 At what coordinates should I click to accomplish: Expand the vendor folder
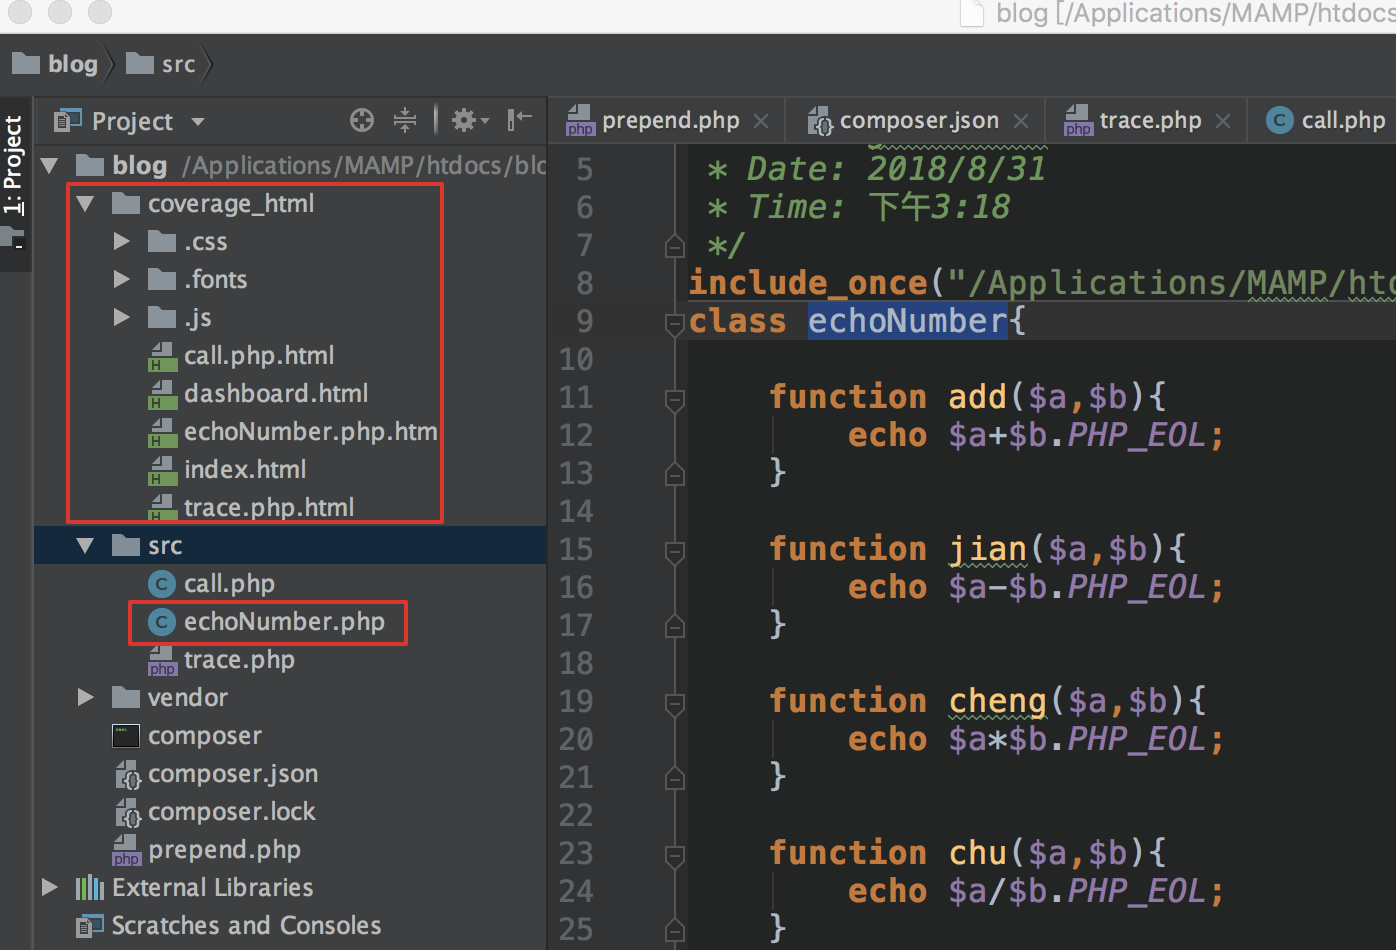86,698
